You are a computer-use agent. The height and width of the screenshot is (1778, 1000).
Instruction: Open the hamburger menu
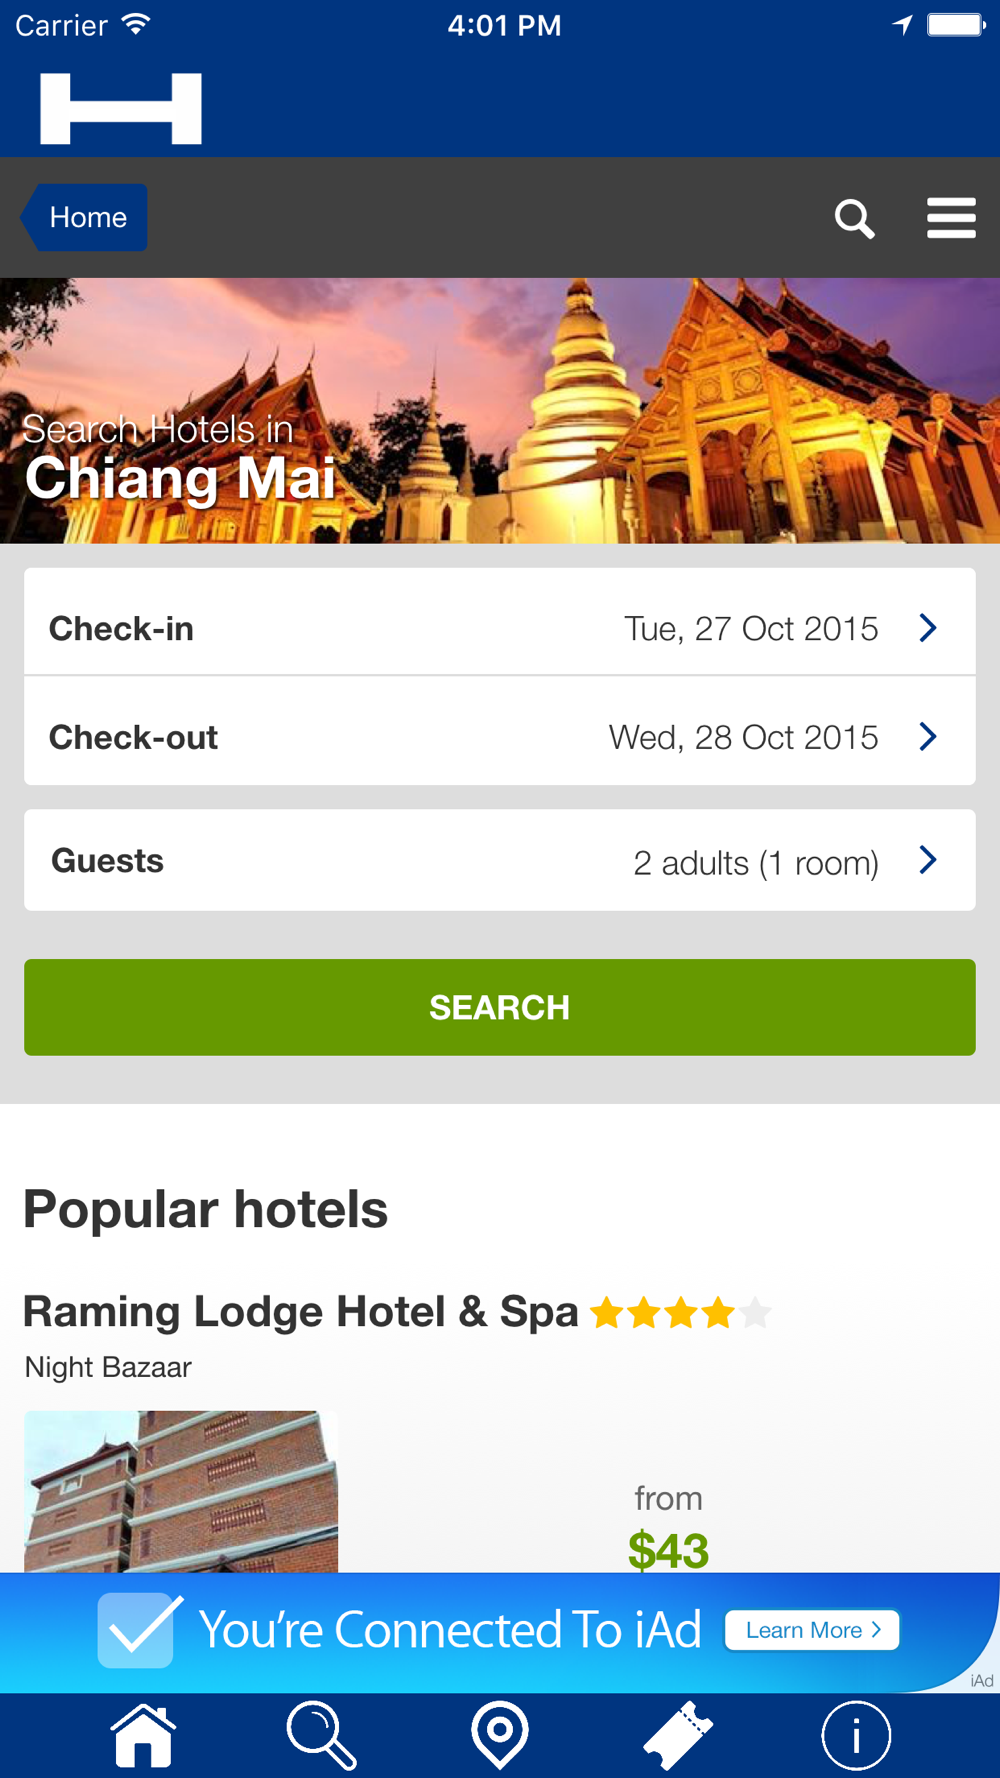950,218
